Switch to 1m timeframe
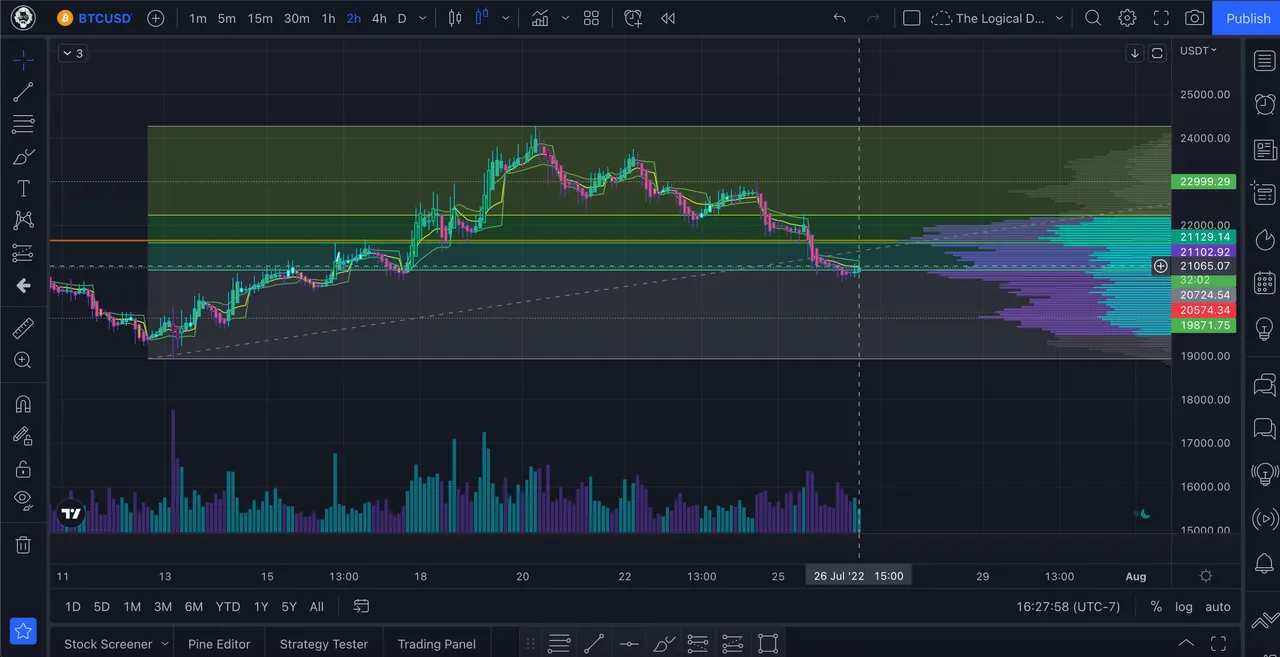Screen dimensions: 1280x657 198,18
